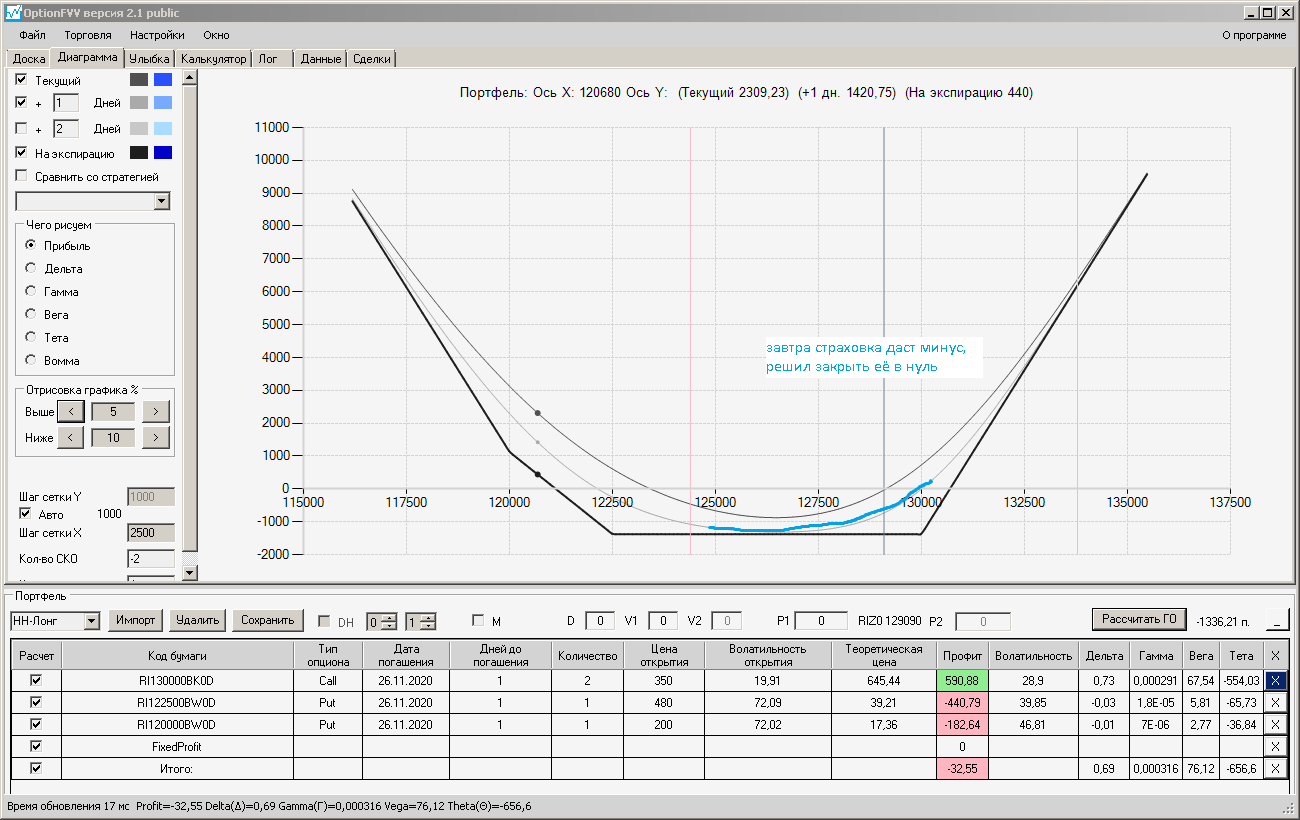Viewport: 1300px width, 820px height.
Task: Click the light blue swatch in +1 Дней row
Action: (163, 103)
